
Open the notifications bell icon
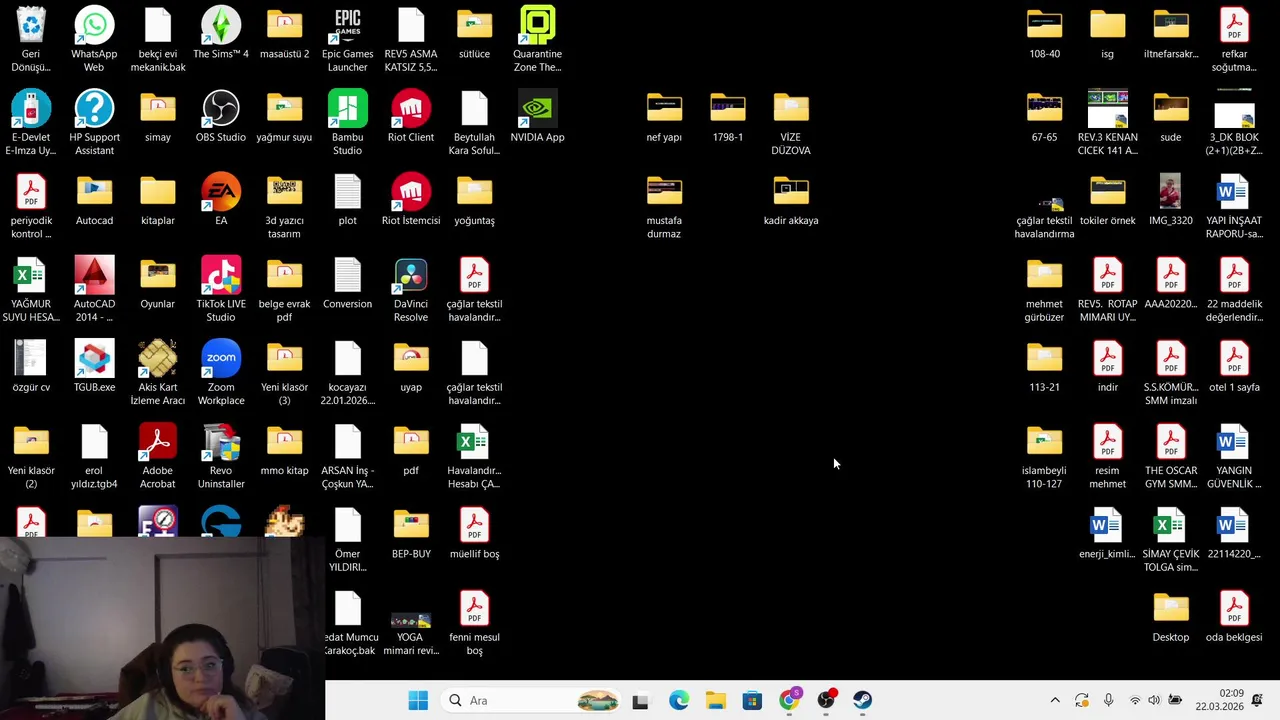click(x=1257, y=700)
